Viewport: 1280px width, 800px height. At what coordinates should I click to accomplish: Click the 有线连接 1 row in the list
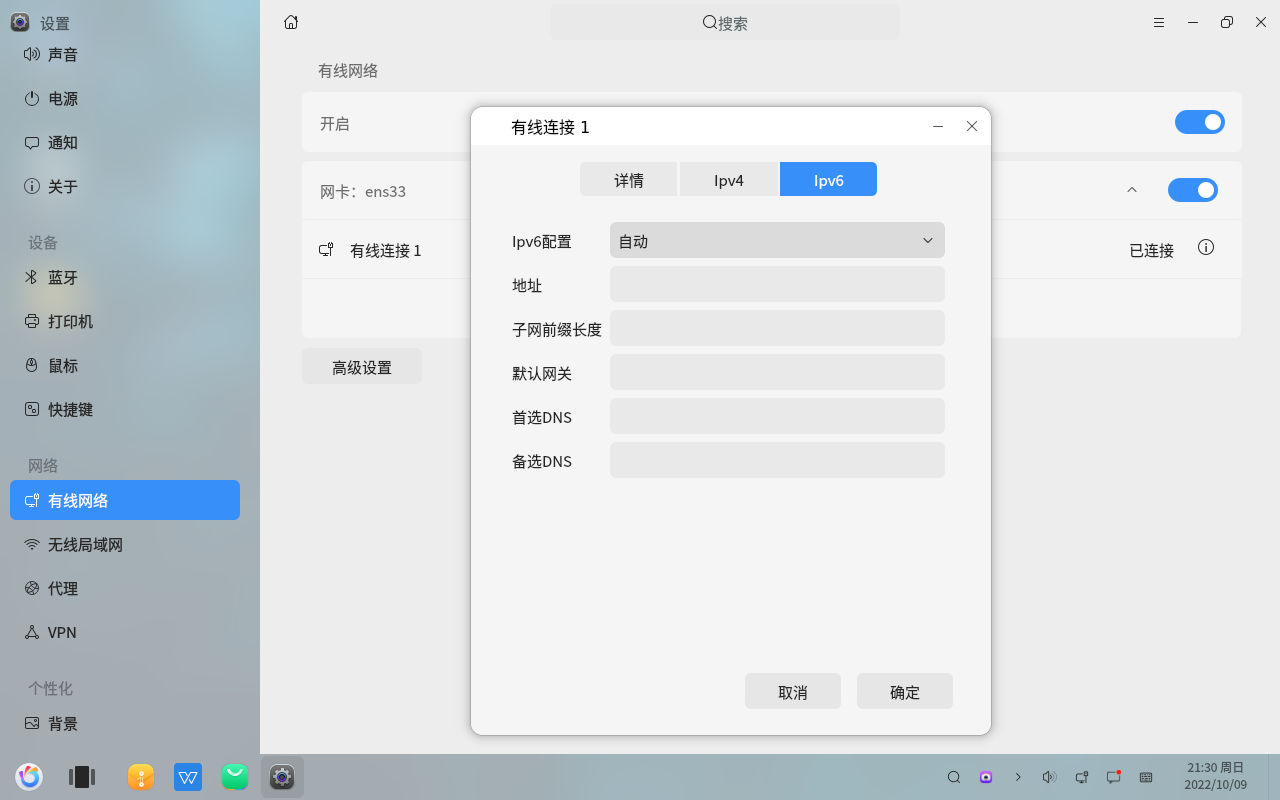(x=771, y=249)
